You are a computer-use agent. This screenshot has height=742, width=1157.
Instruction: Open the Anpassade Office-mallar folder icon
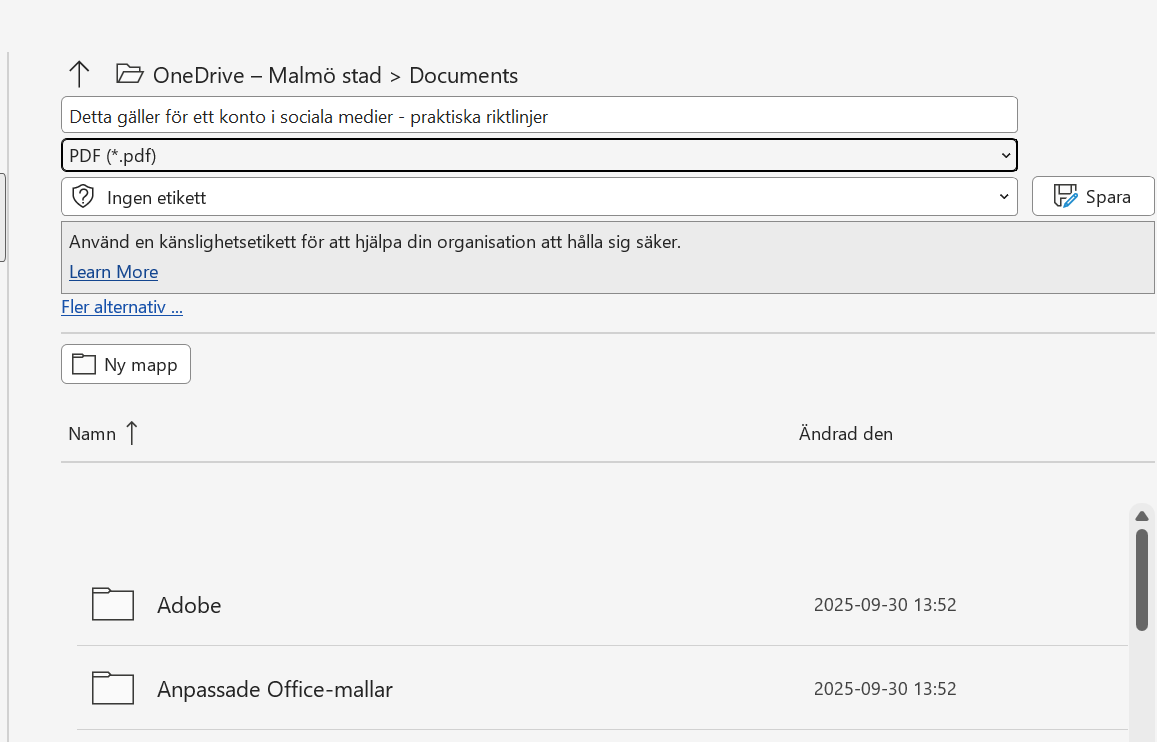click(112, 688)
